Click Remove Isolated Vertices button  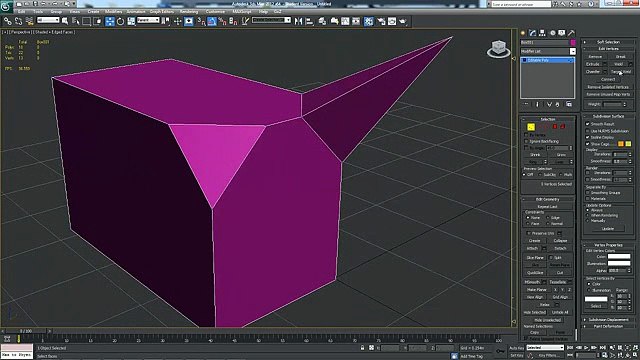tap(608, 87)
